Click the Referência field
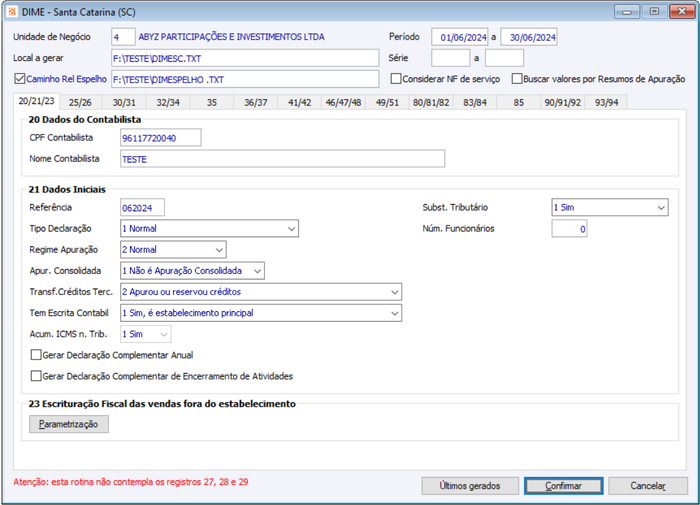Image resolution: width=700 pixels, height=505 pixels. point(142,208)
